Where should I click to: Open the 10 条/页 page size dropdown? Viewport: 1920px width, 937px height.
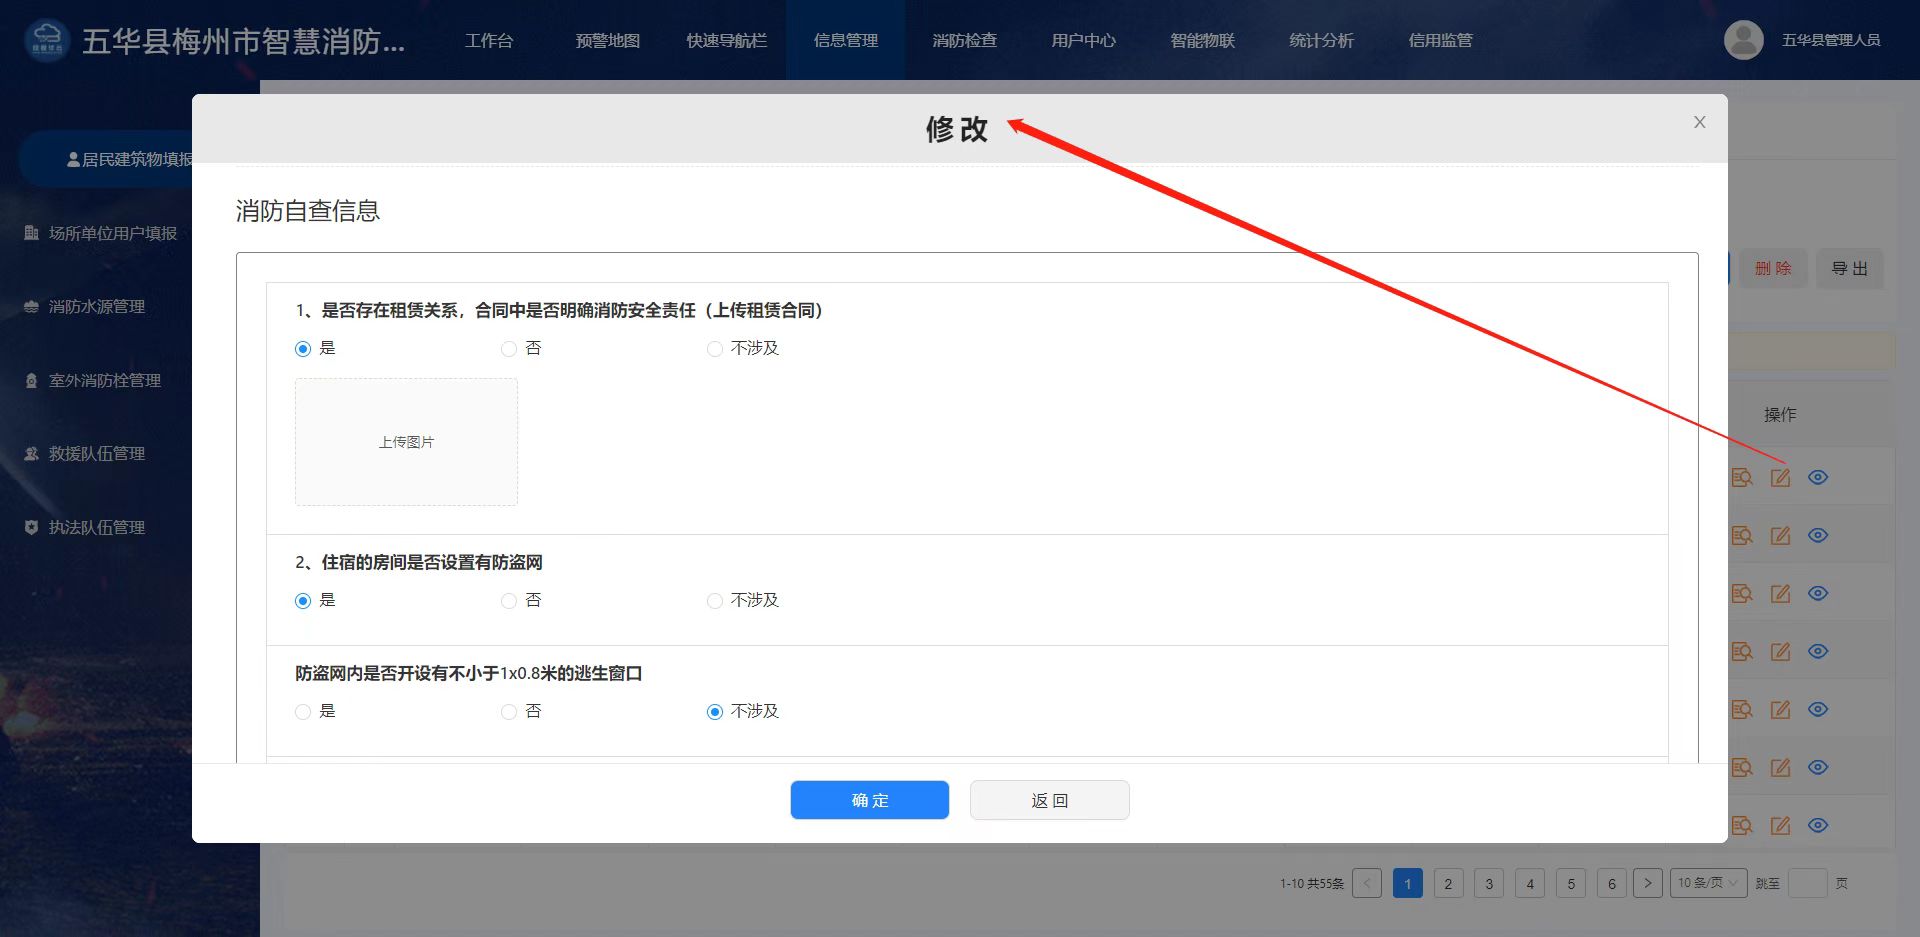coord(1708,883)
